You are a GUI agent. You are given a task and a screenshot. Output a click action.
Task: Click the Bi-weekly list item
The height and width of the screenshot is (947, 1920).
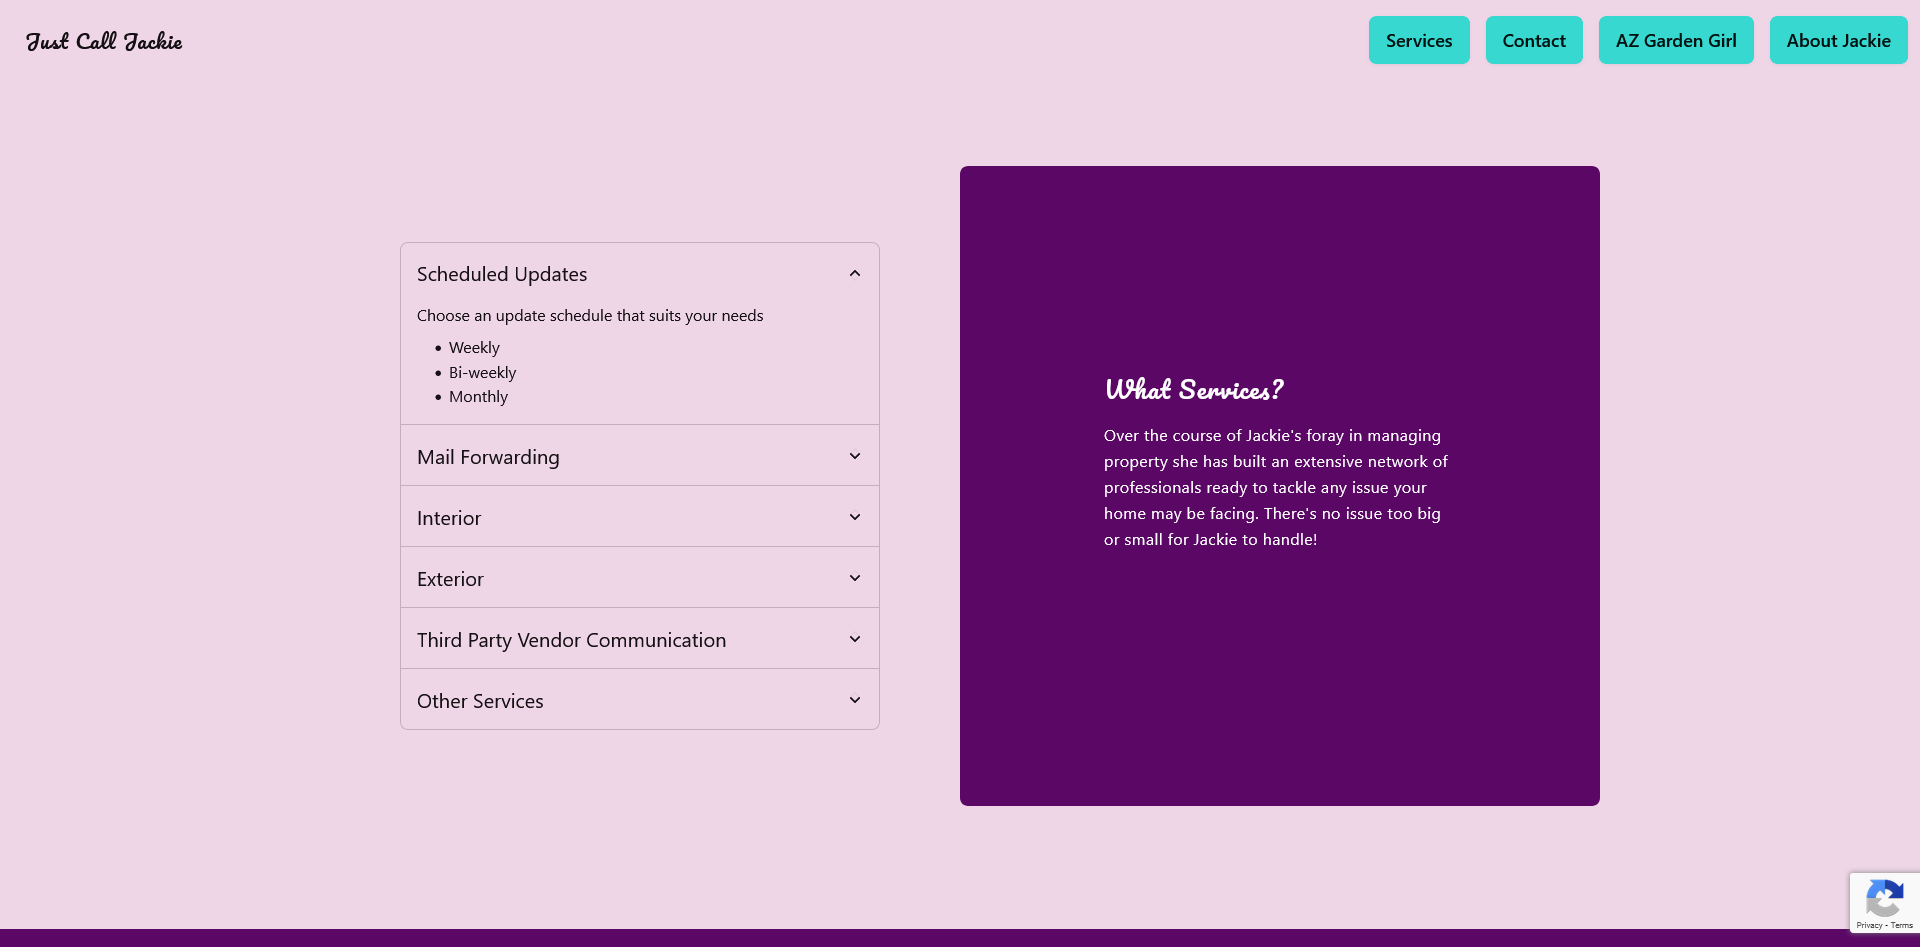[x=482, y=373]
